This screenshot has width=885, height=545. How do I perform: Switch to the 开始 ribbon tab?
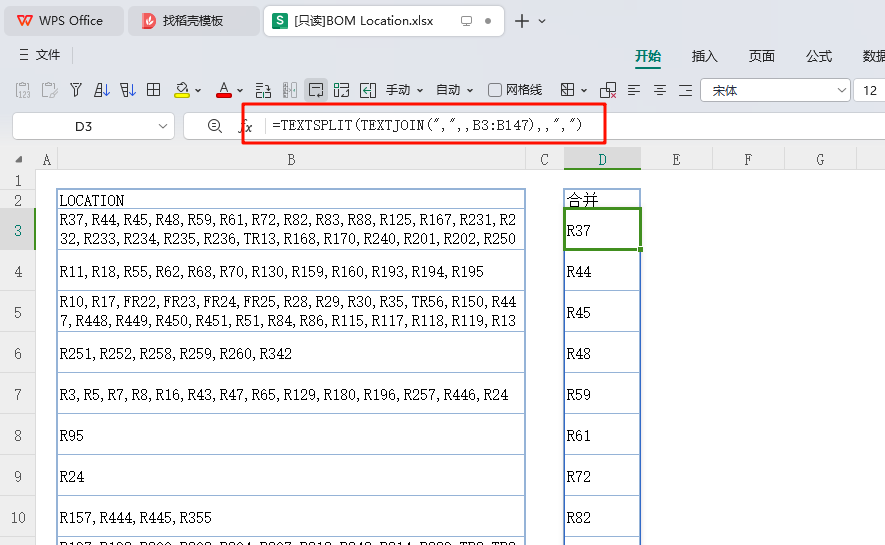[x=648, y=56]
